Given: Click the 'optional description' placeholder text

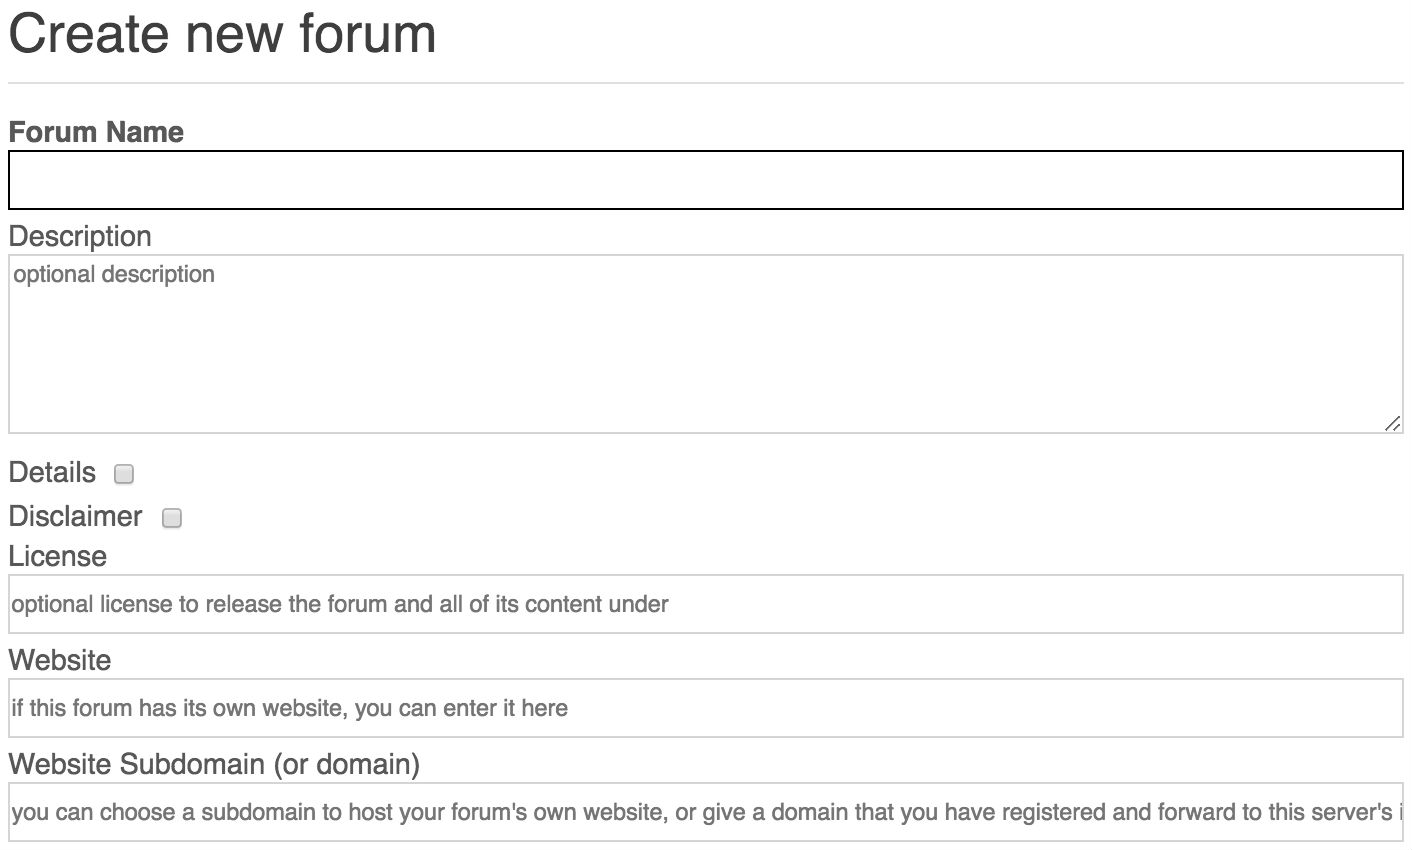Looking at the screenshot, I should pyautogui.click(x=114, y=274).
